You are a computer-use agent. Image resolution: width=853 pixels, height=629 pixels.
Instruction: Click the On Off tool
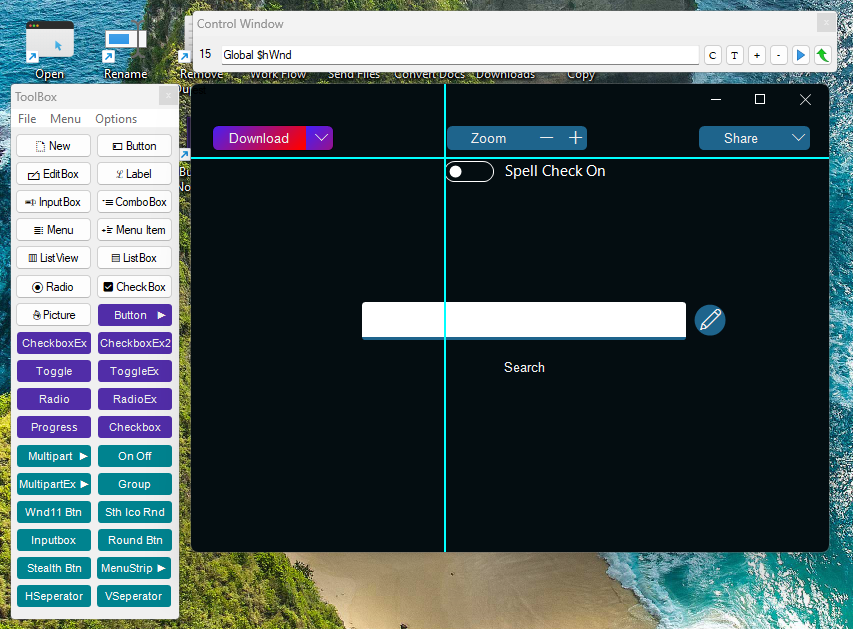point(135,456)
